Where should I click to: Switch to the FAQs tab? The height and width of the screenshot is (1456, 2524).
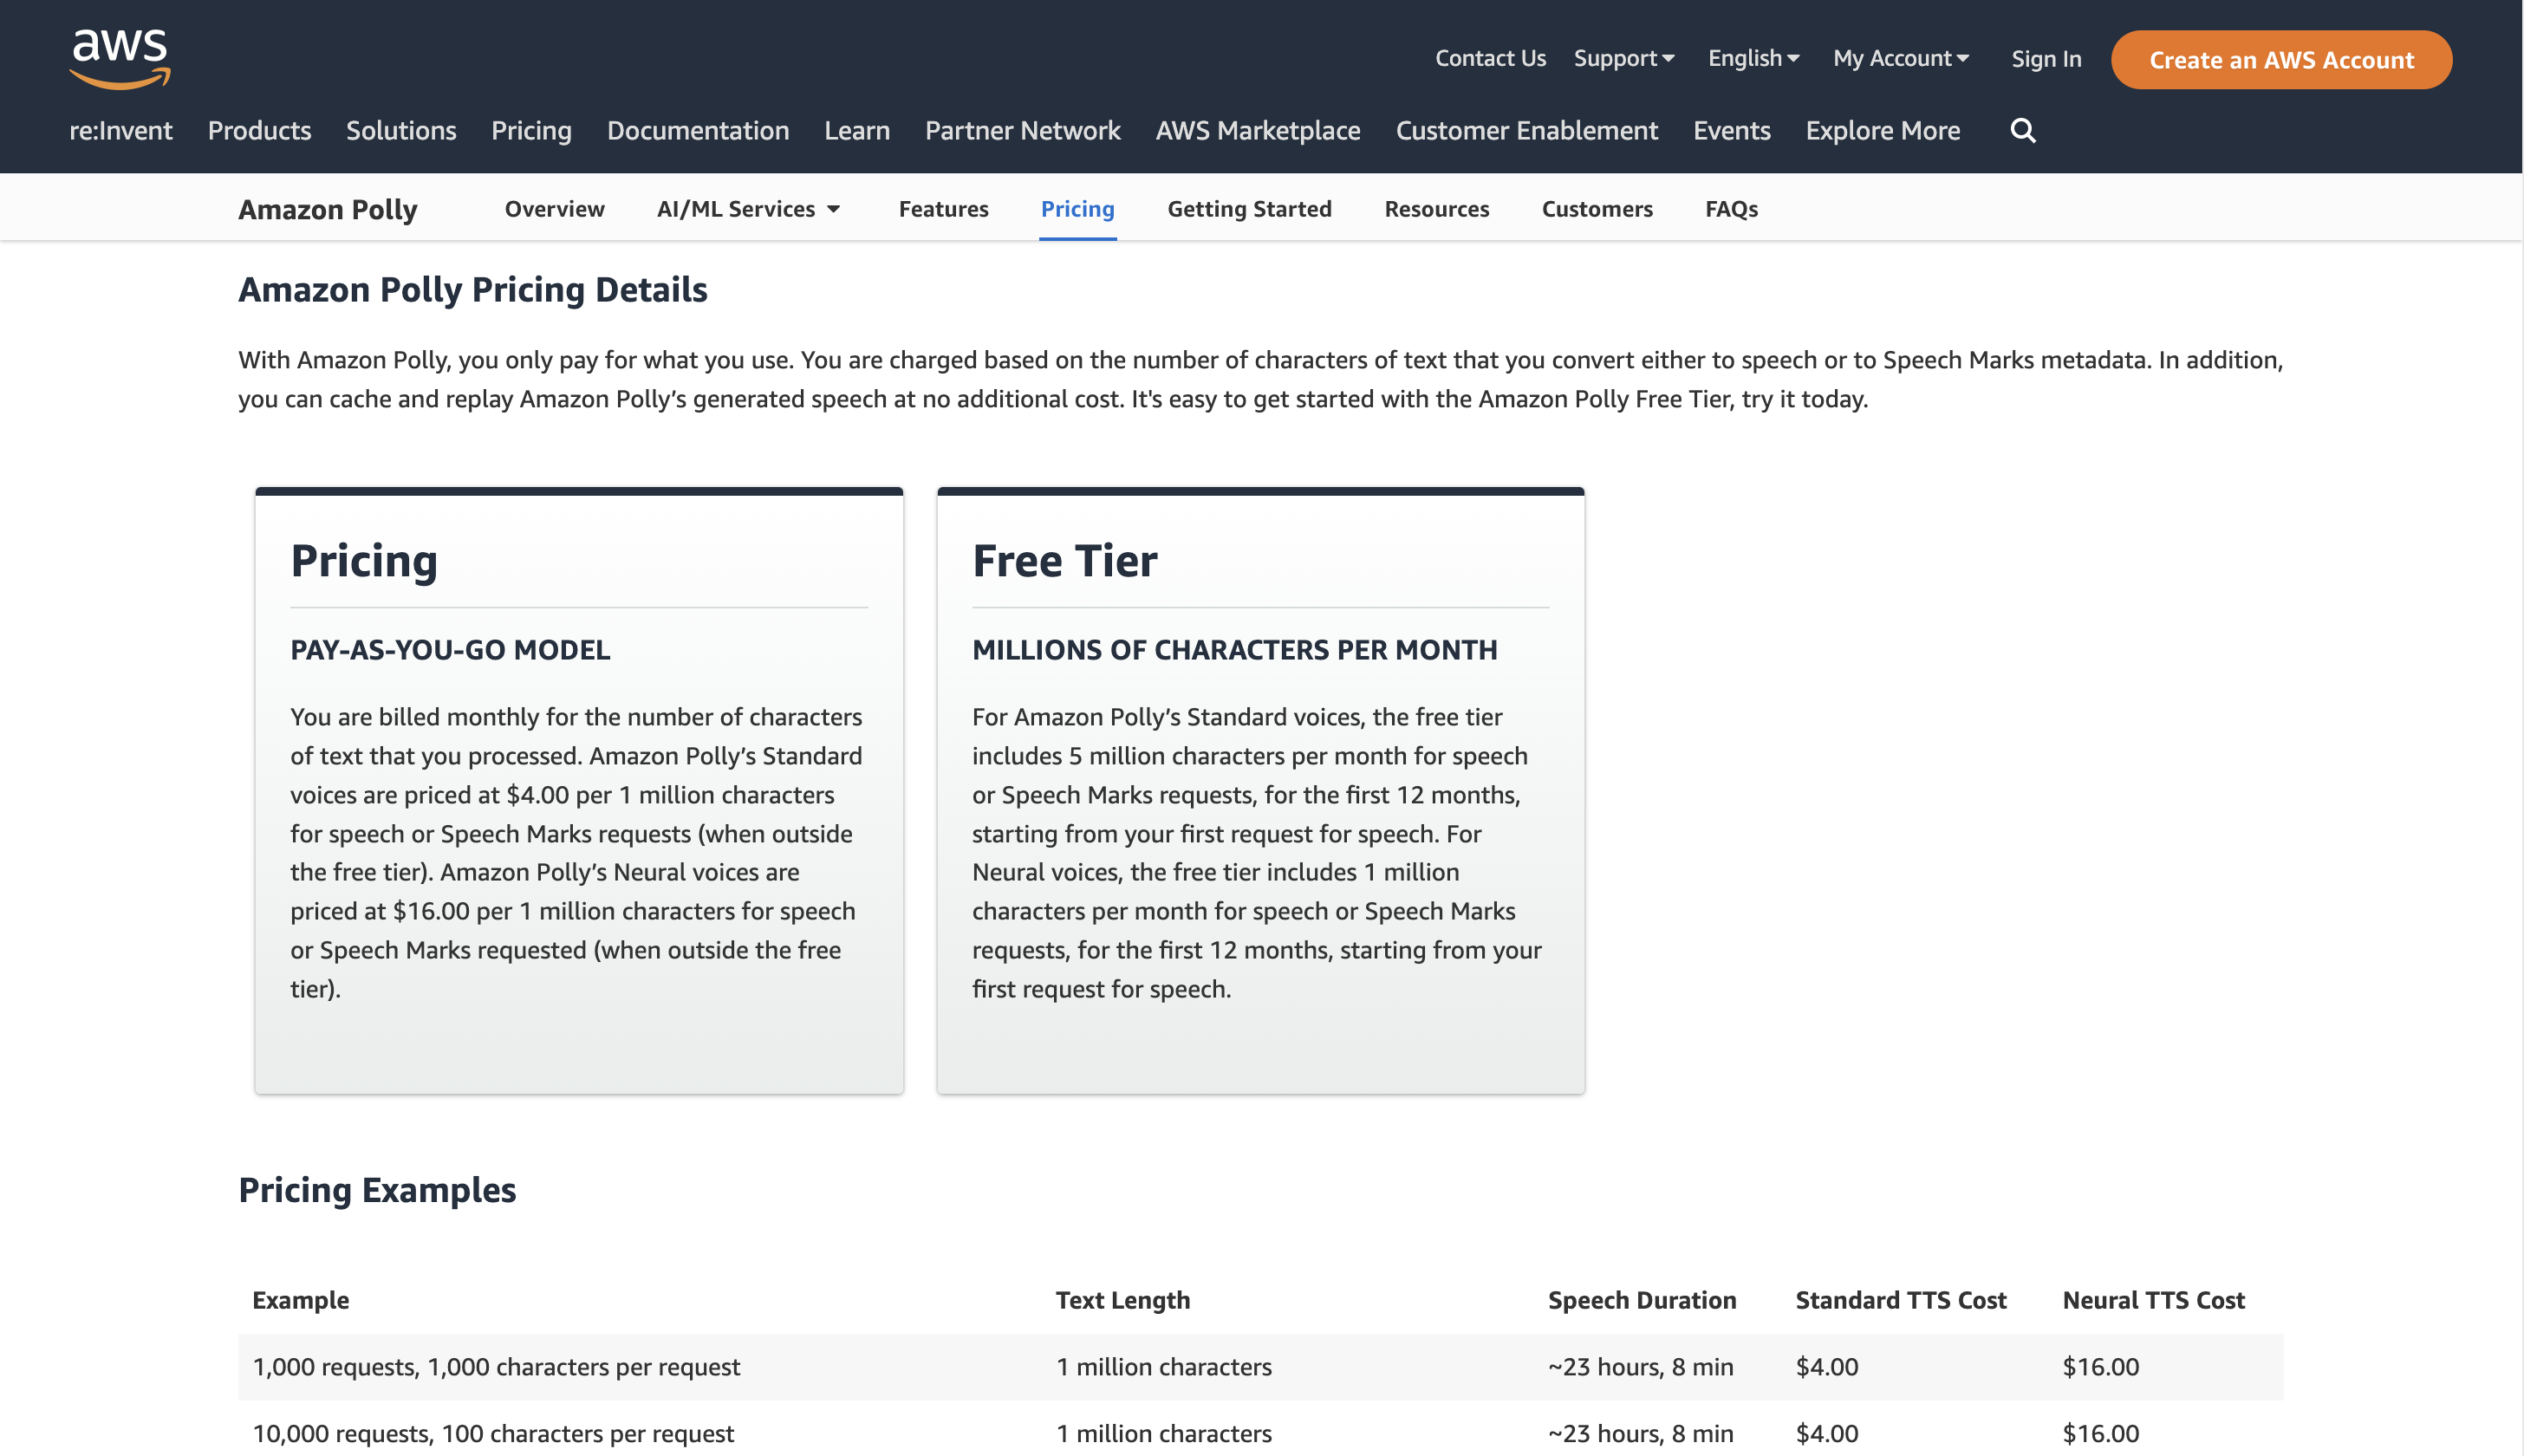(x=1731, y=209)
